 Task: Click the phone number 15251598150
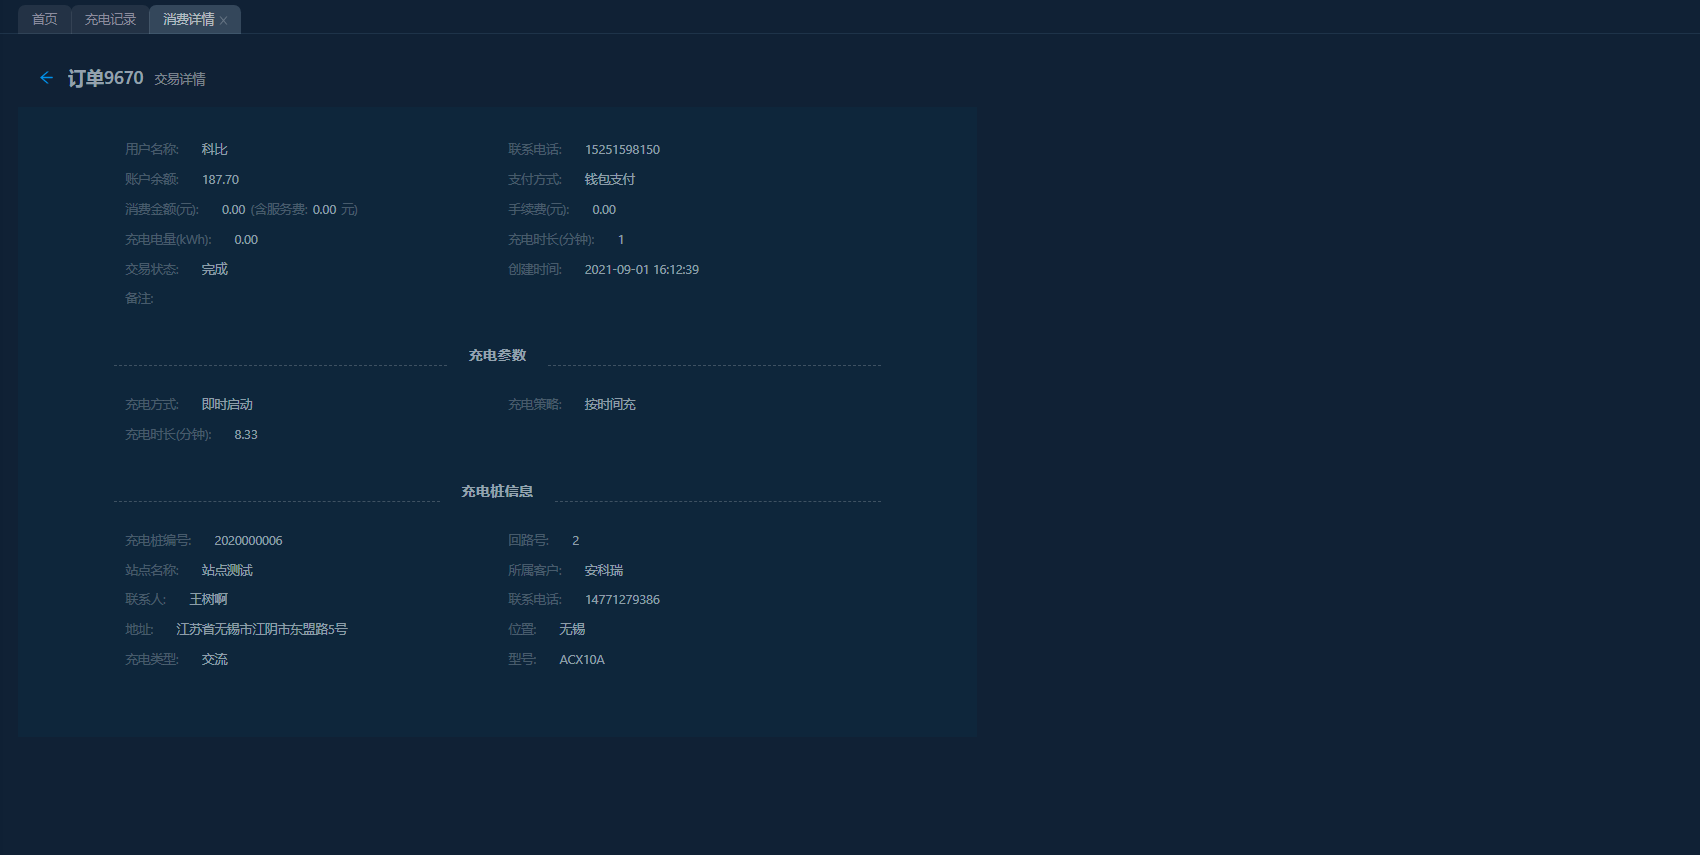[622, 150]
